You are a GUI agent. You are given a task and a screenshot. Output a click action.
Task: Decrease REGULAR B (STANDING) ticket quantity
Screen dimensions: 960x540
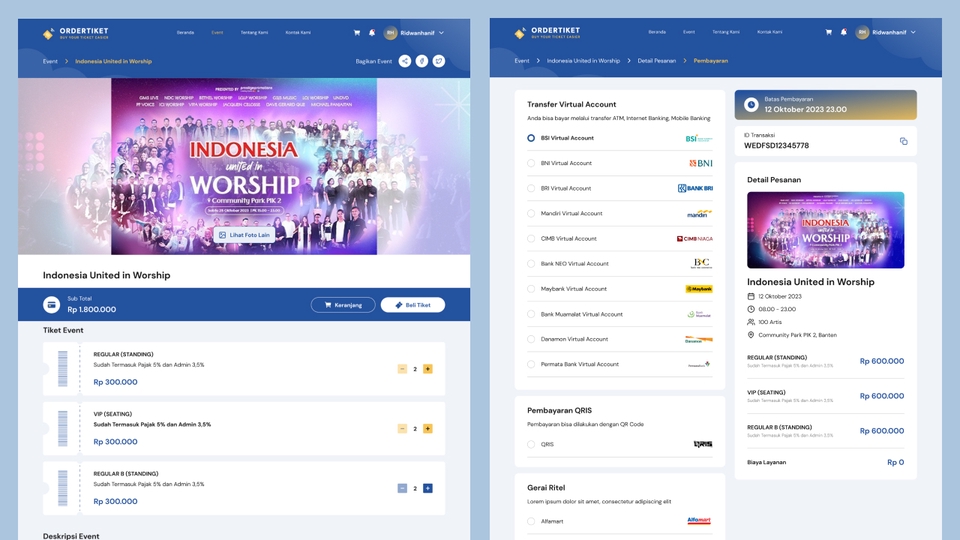(402, 488)
